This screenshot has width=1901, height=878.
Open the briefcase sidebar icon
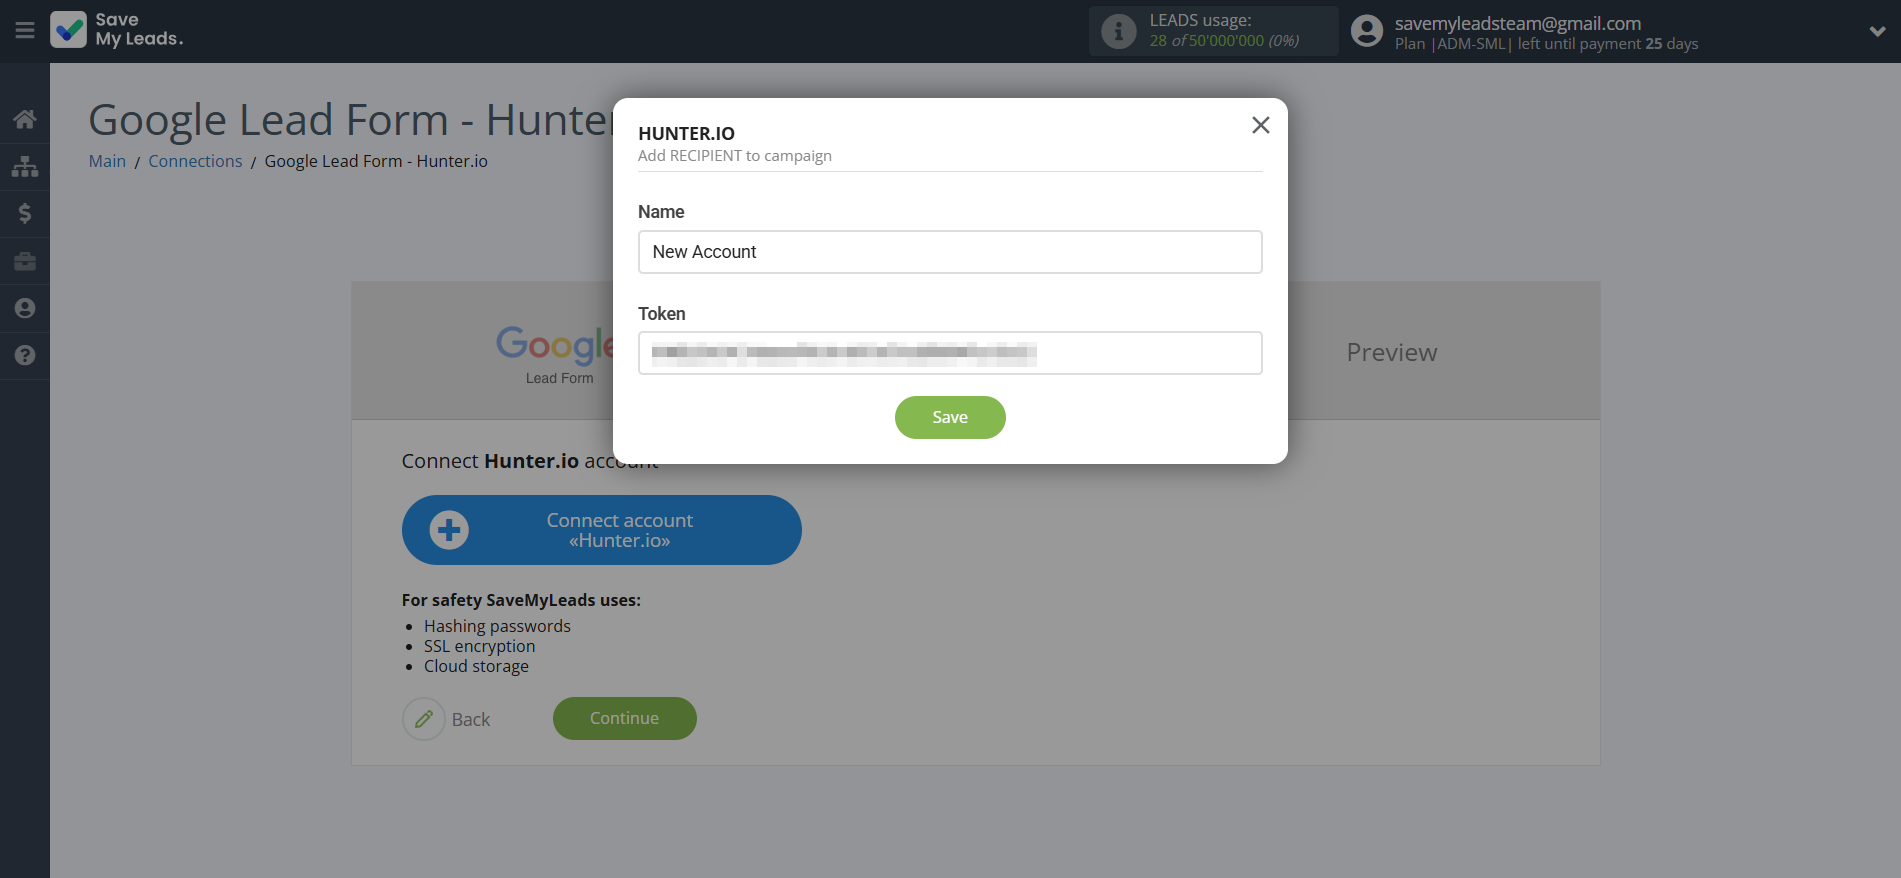pyautogui.click(x=25, y=261)
